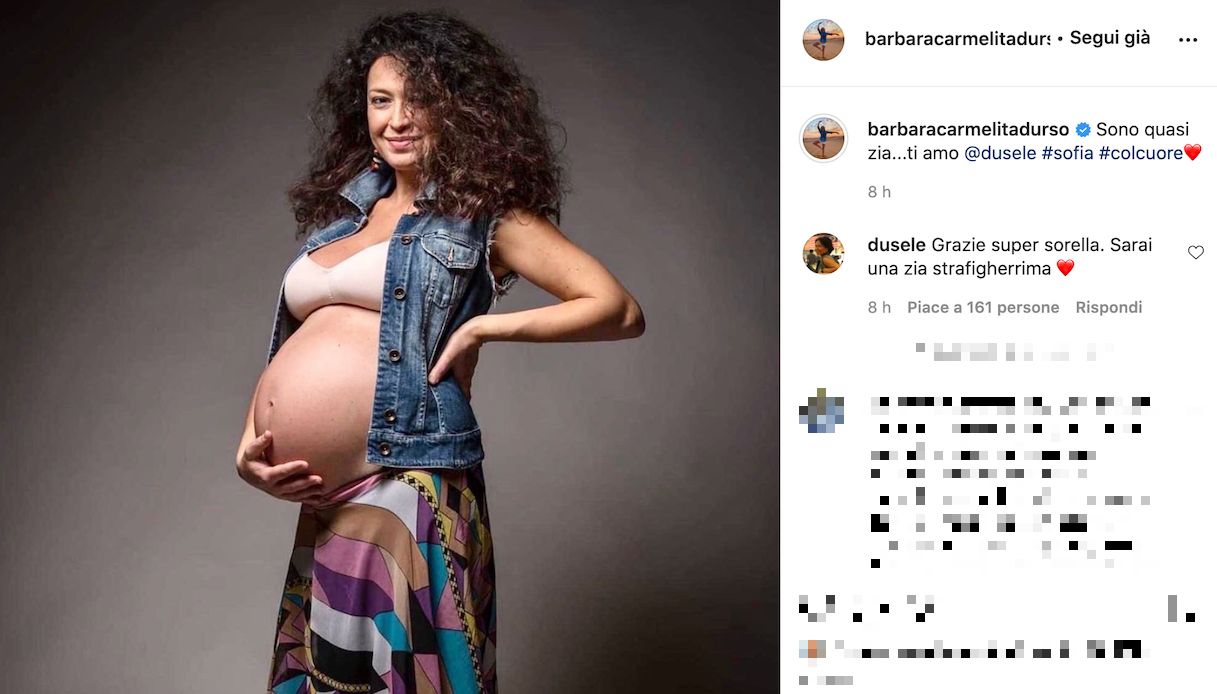This screenshot has height=694, width=1217.
Task: Click barbaracarmelitadurso username in caption
Action: pos(967,130)
